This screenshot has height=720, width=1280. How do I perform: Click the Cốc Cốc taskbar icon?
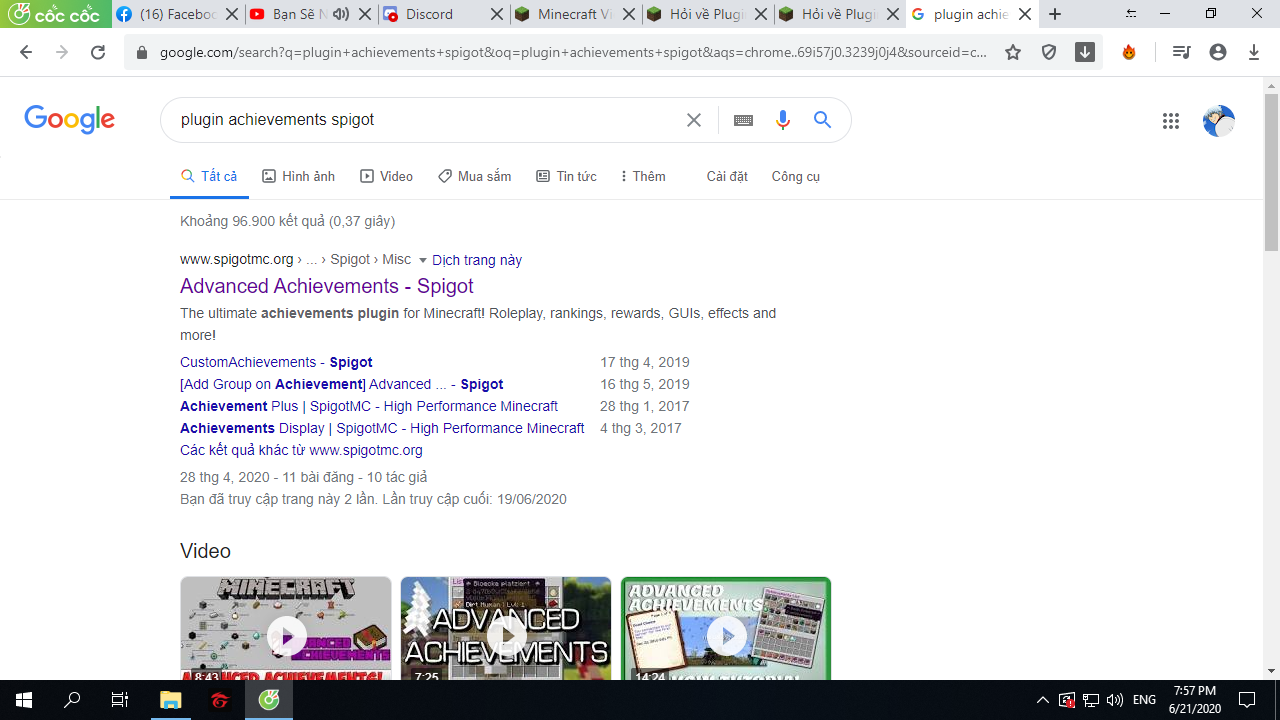(269, 700)
